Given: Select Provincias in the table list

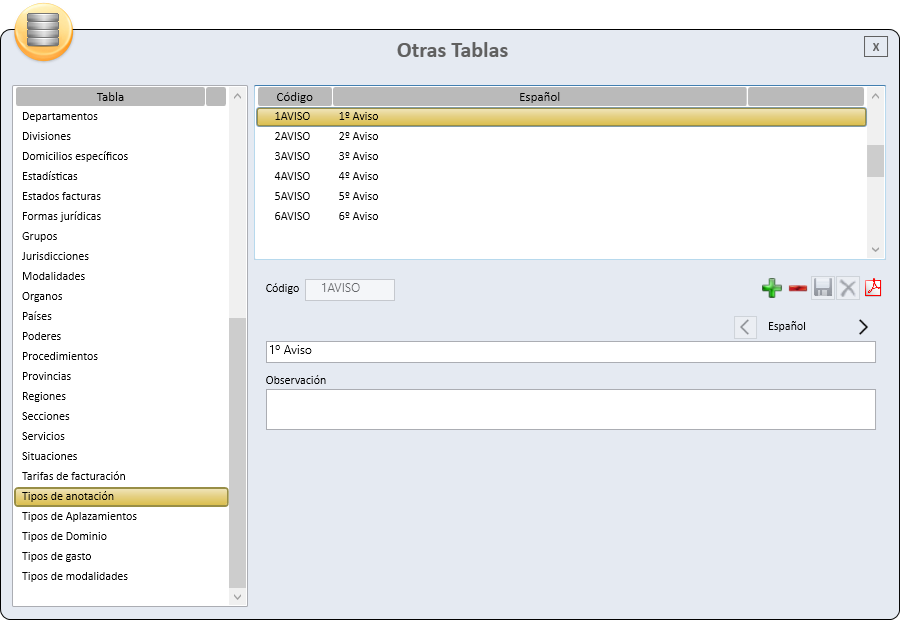Looking at the screenshot, I should (x=47, y=376).
